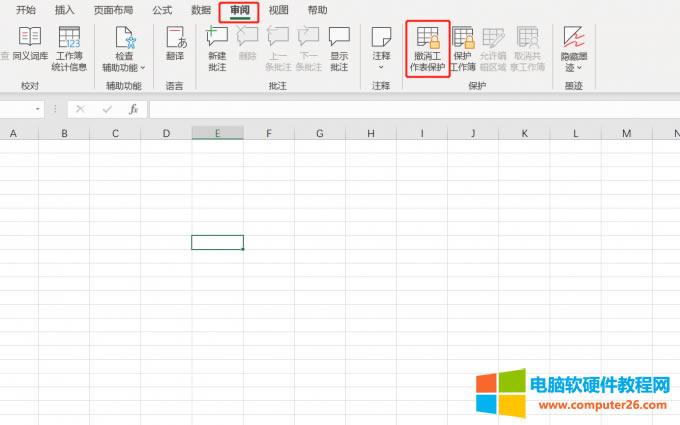Screen dimensions: 680x425
Task: Click 保护工作簿 protect workbook
Action: [x=463, y=49]
